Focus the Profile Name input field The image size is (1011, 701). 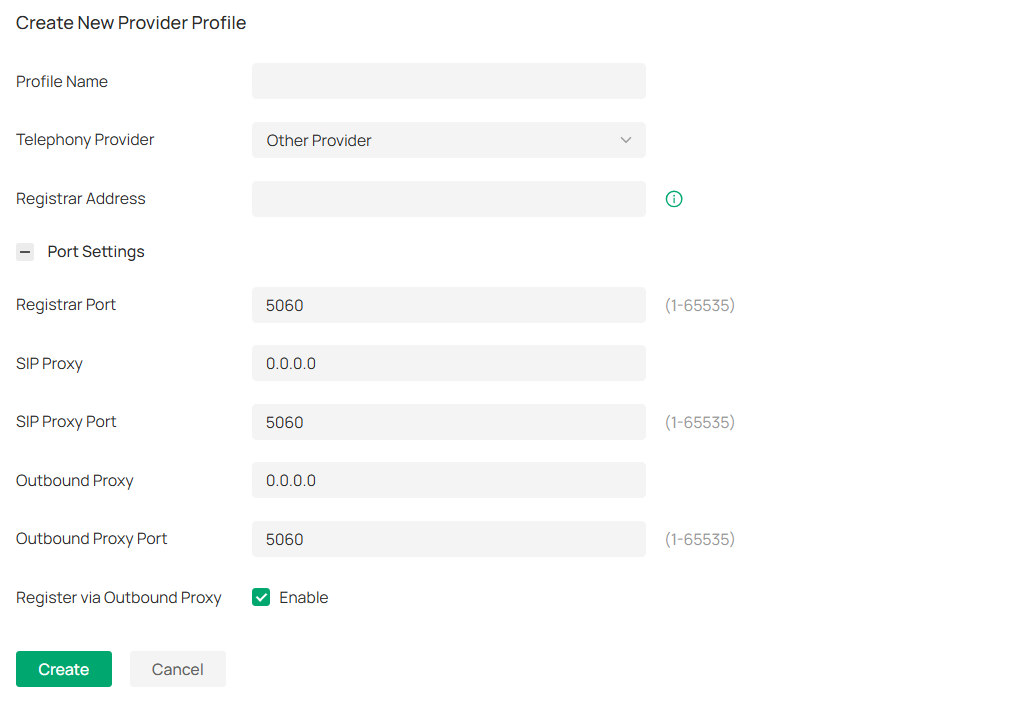pos(448,81)
